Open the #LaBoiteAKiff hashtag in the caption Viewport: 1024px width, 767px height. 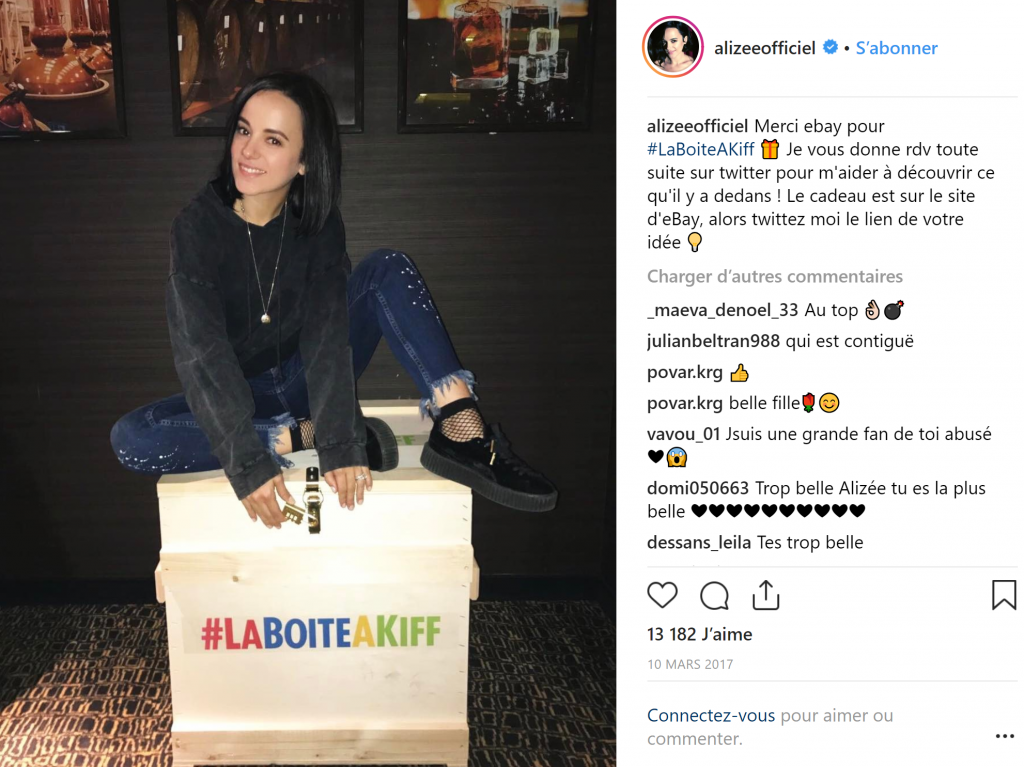pos(701,150)
